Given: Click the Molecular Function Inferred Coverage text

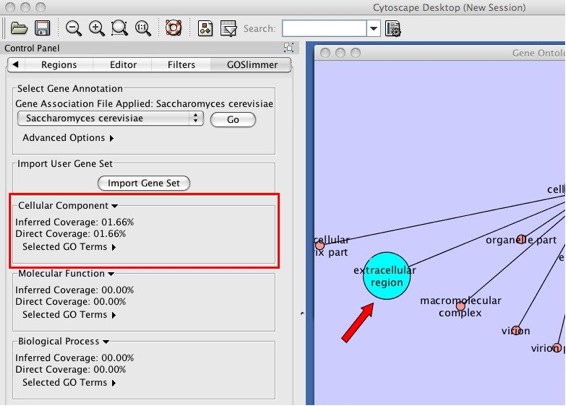Looking at the screenshot, I should pyautogui.click(x=74, y=290).
